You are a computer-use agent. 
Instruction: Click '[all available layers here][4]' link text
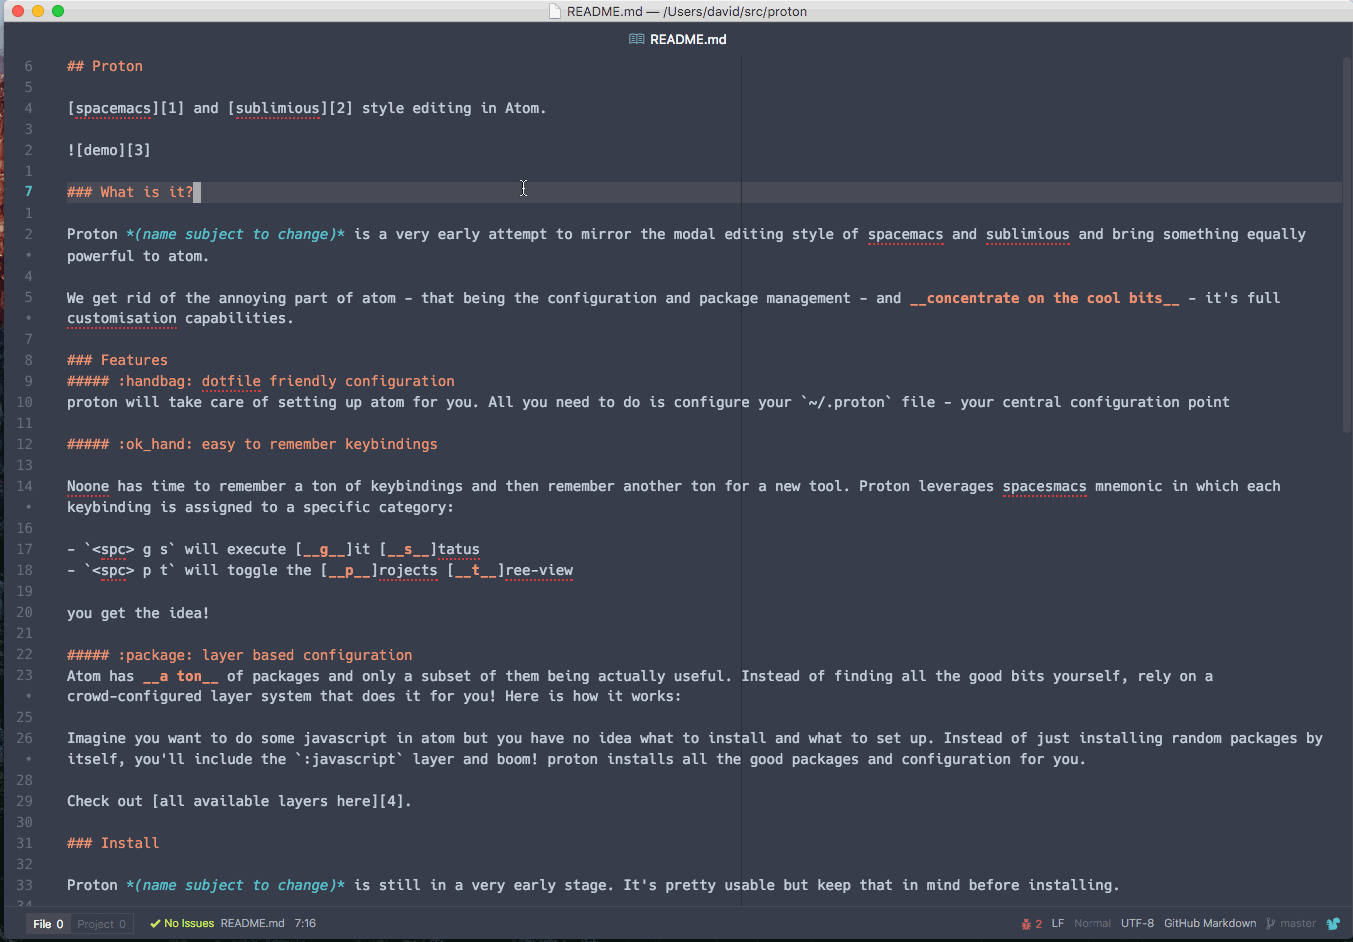coord(278,801)
